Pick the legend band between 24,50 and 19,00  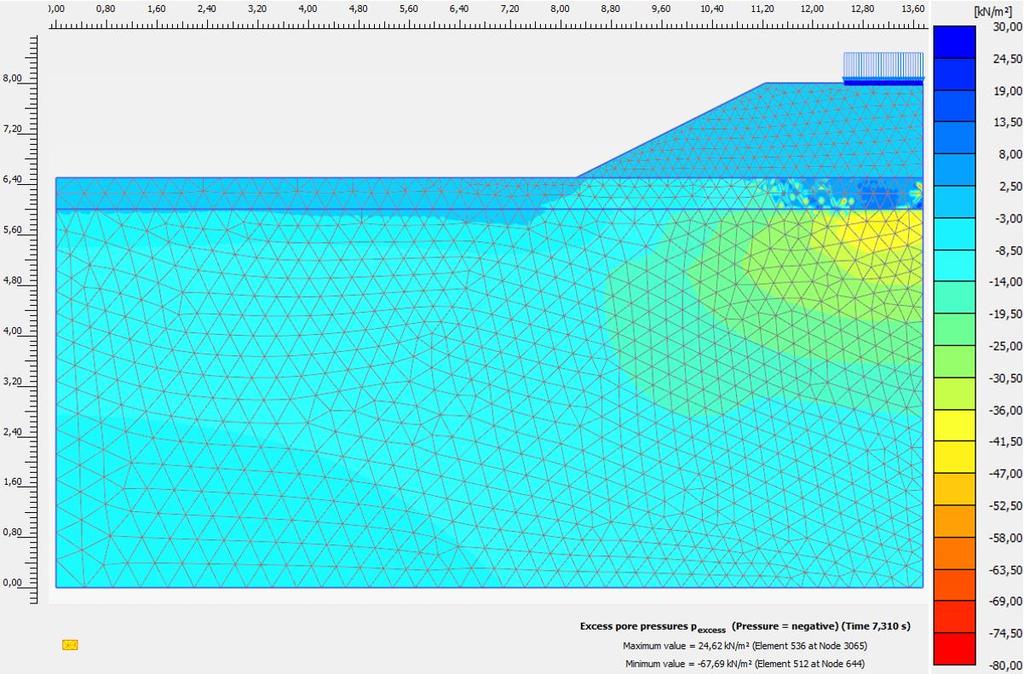954,74
